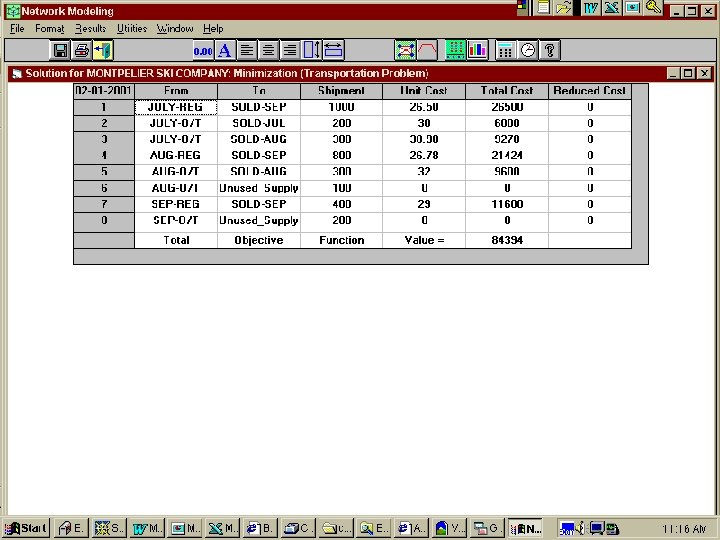Viewport: 720px width, 540px height.
Task: Open the Format menu
Action: [x=50, y=28]
